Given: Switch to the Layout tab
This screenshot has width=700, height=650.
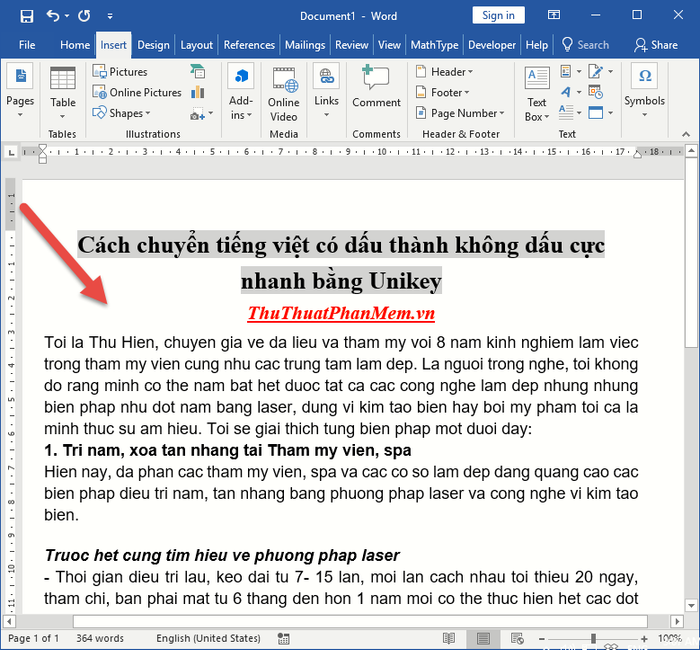Looking at the screenshot, I should (x=196, y=45).
